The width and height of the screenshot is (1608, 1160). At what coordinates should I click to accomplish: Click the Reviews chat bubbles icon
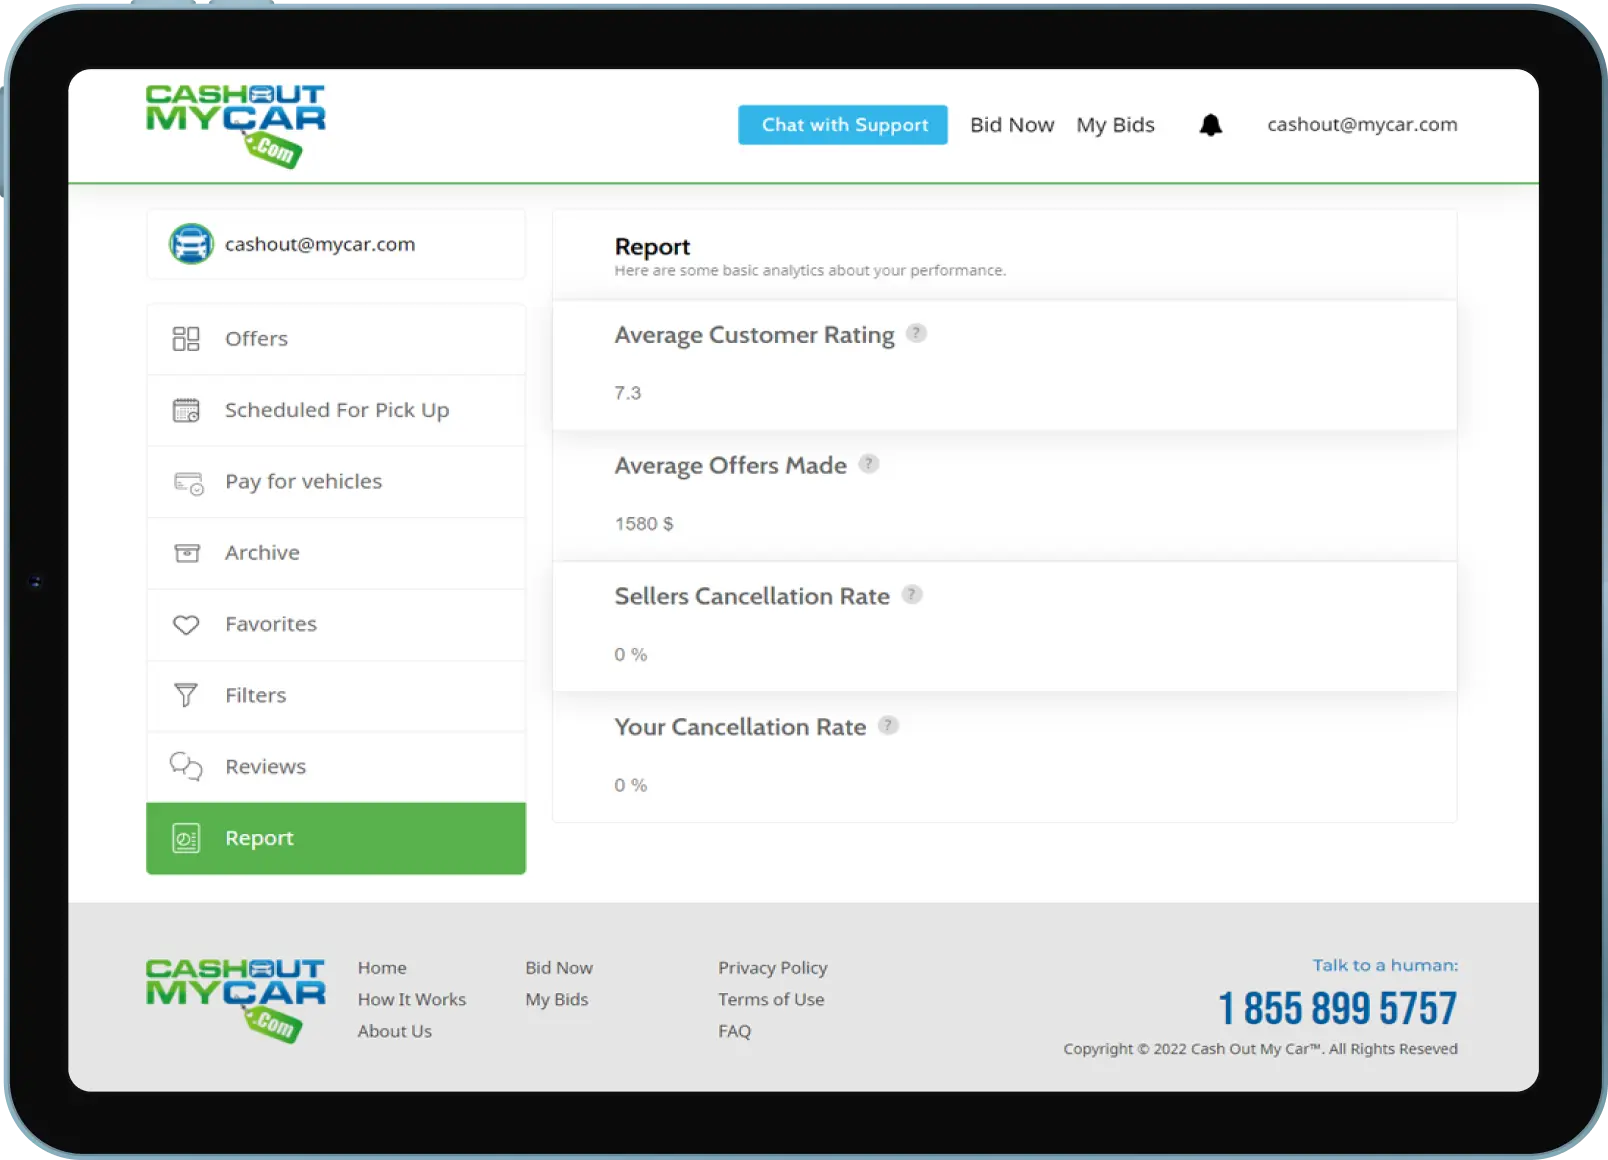[x=186, y=767]
